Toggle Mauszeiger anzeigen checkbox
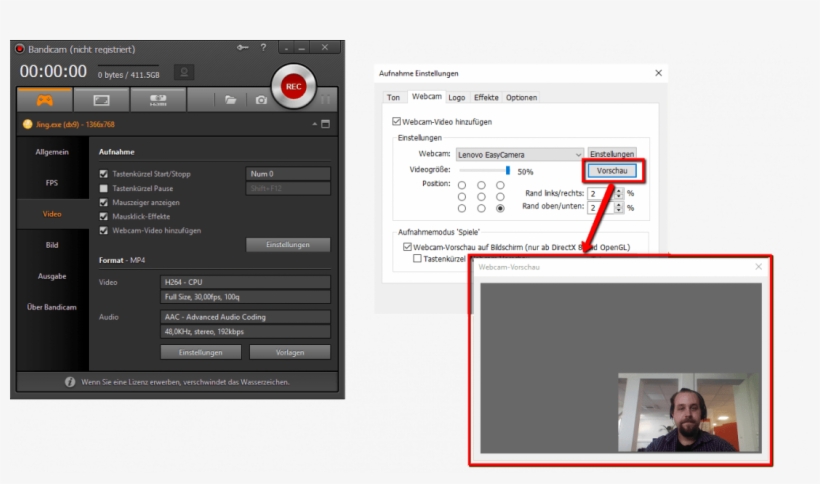The image size is (820, 484). (104, 202)
